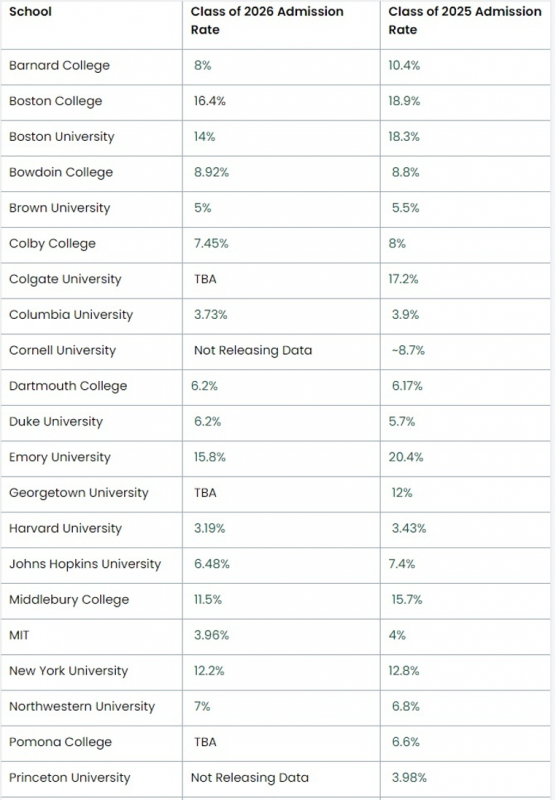
Task: Click Bowdoin College's 8.92% value
Action: 211,172
